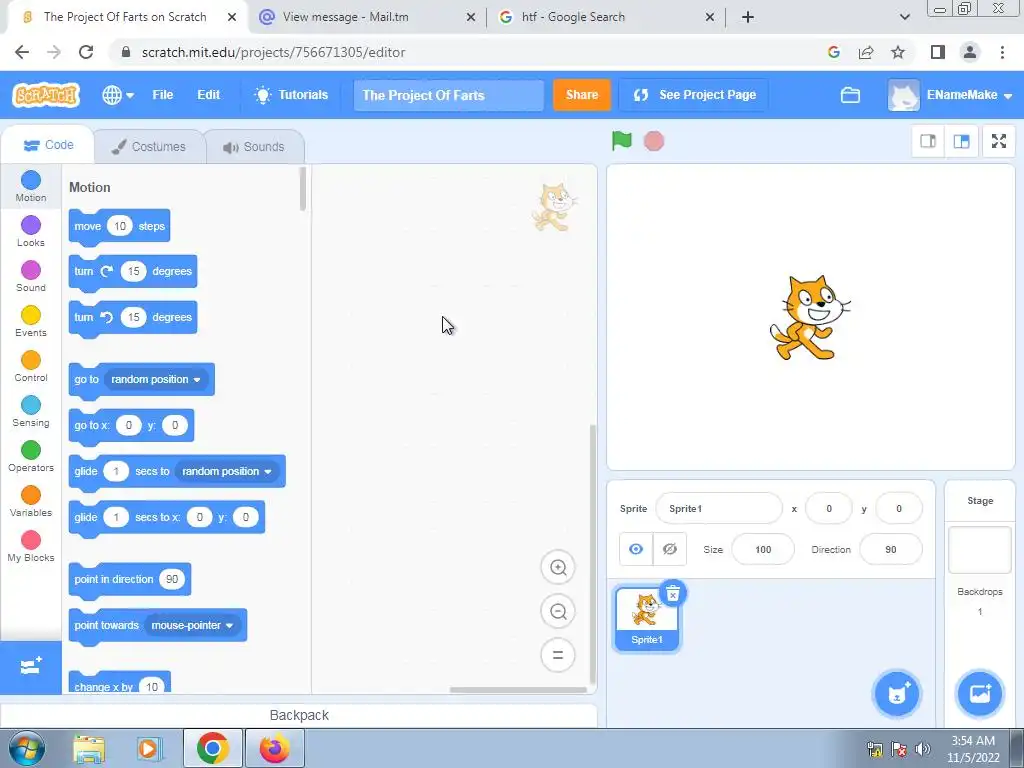This screenshot has height=768, width=1024.
Task: Switch to the Mail.tm browser tab
Action: [366, 17]
